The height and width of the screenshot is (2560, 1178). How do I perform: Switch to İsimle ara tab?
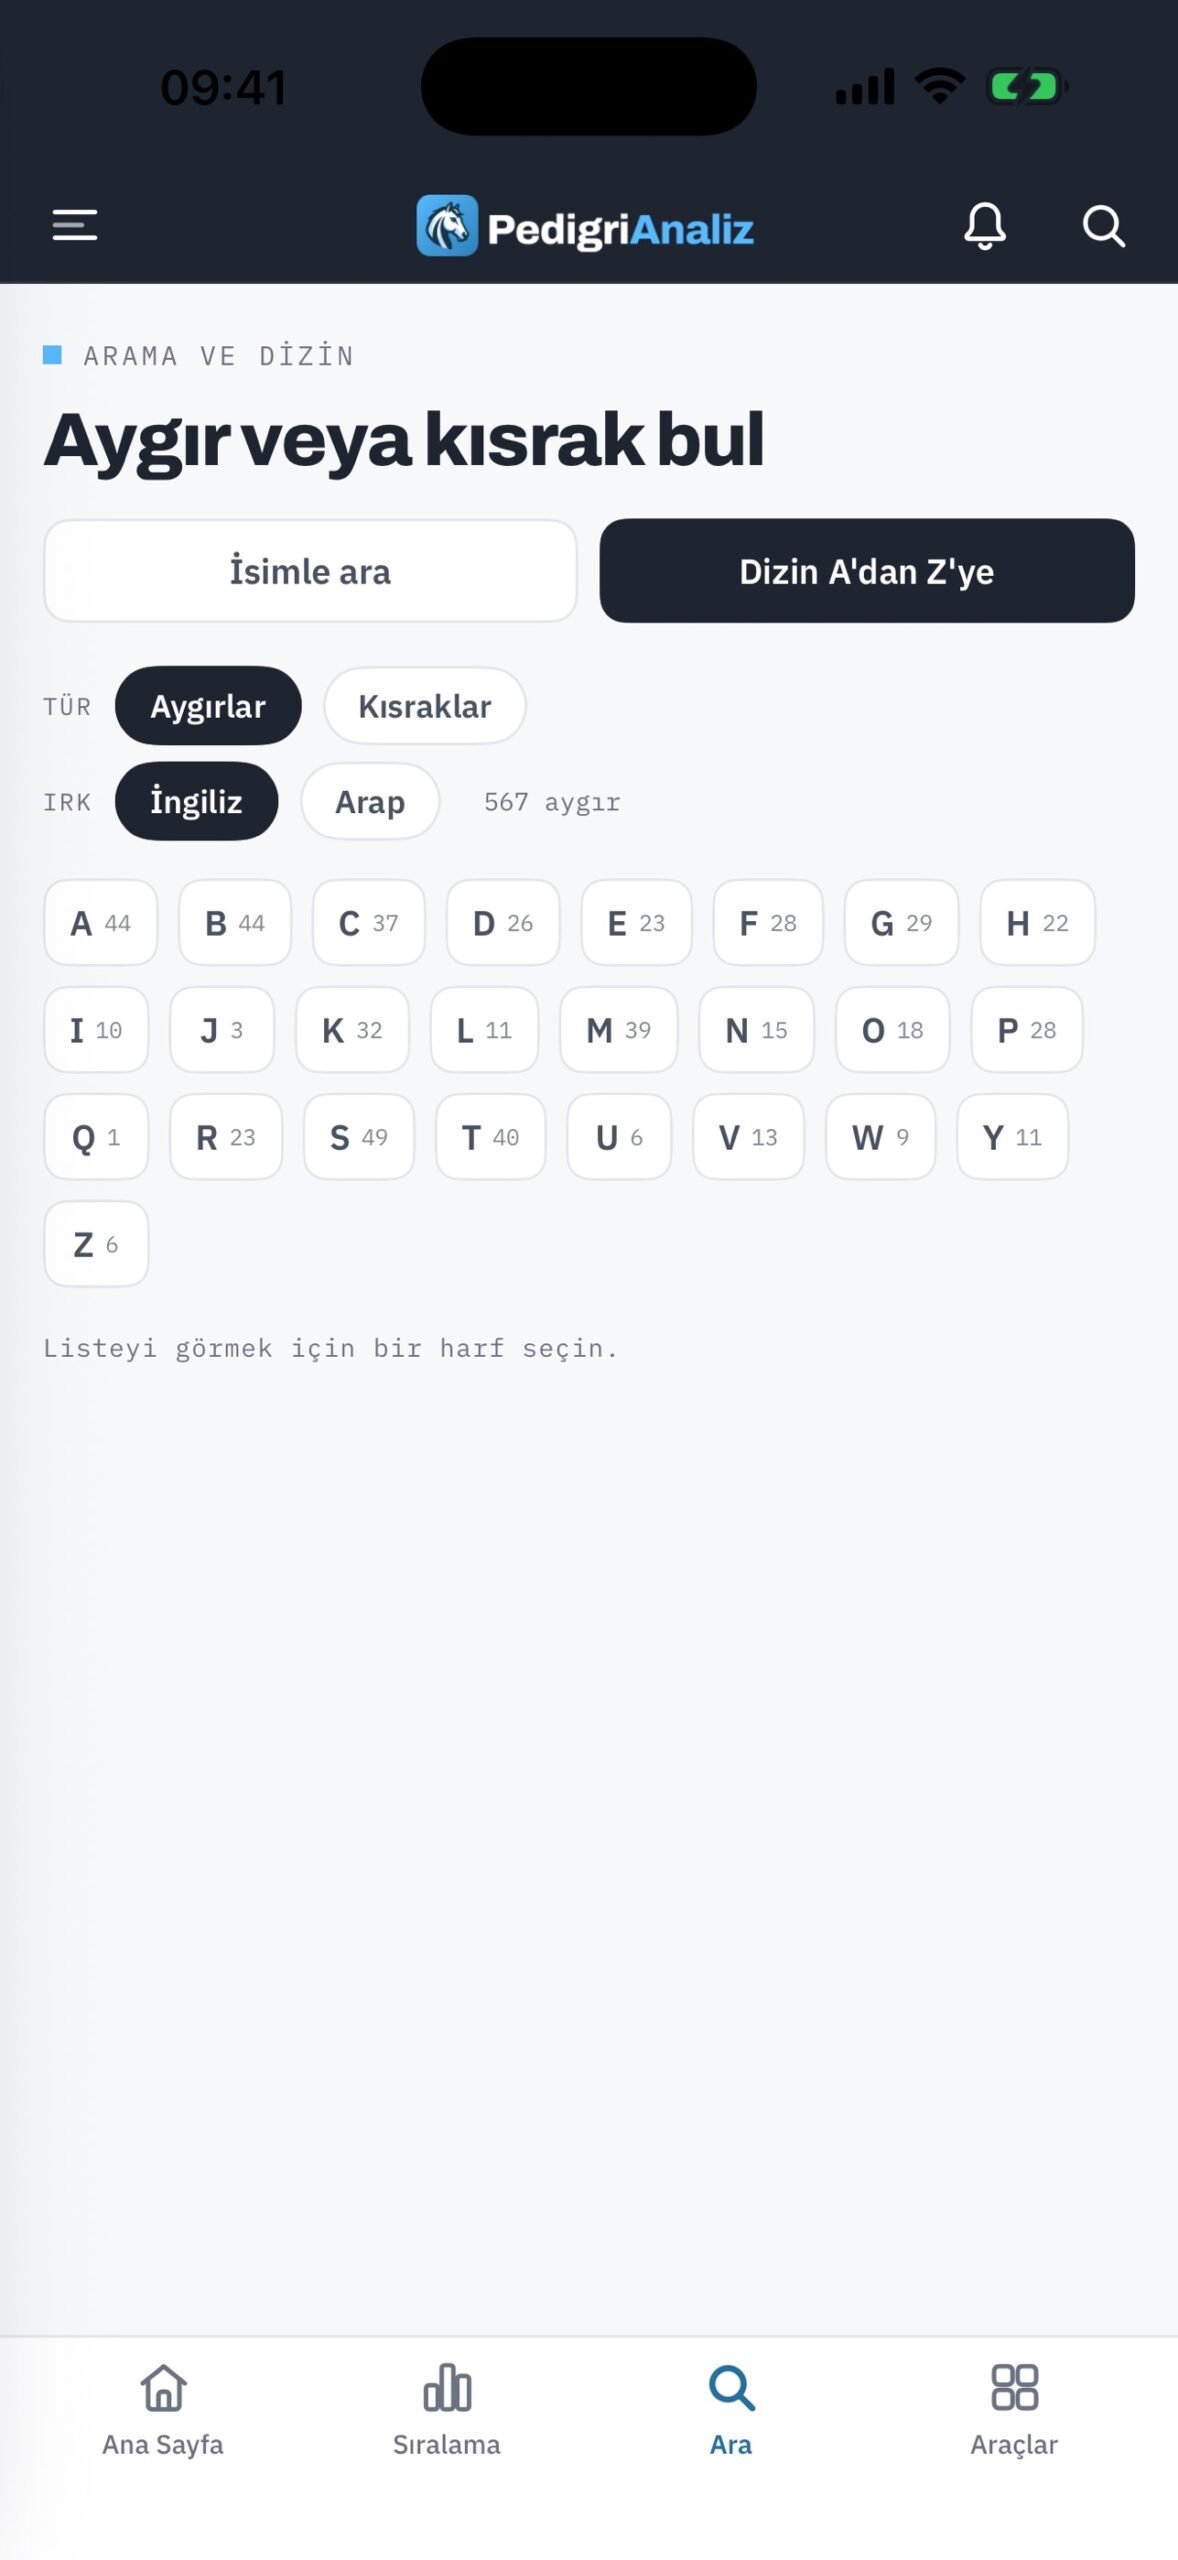(x=310, y=571)
